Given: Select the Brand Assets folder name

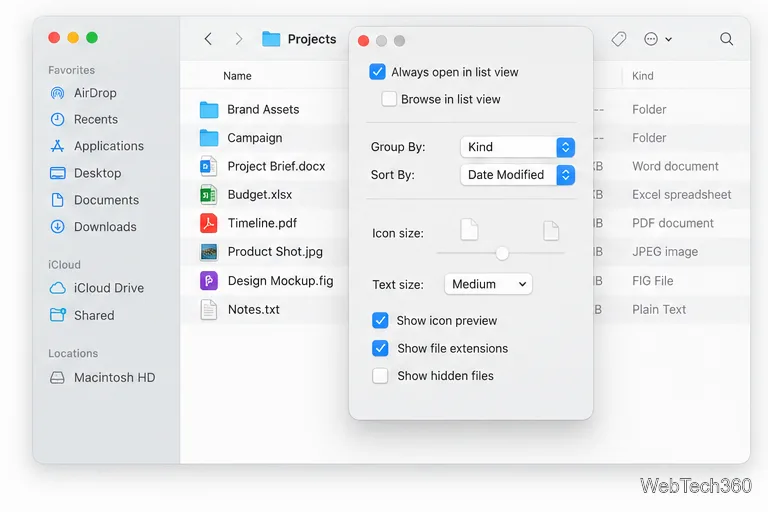Looking at the screenshot, I should click(x=263, y=110).
